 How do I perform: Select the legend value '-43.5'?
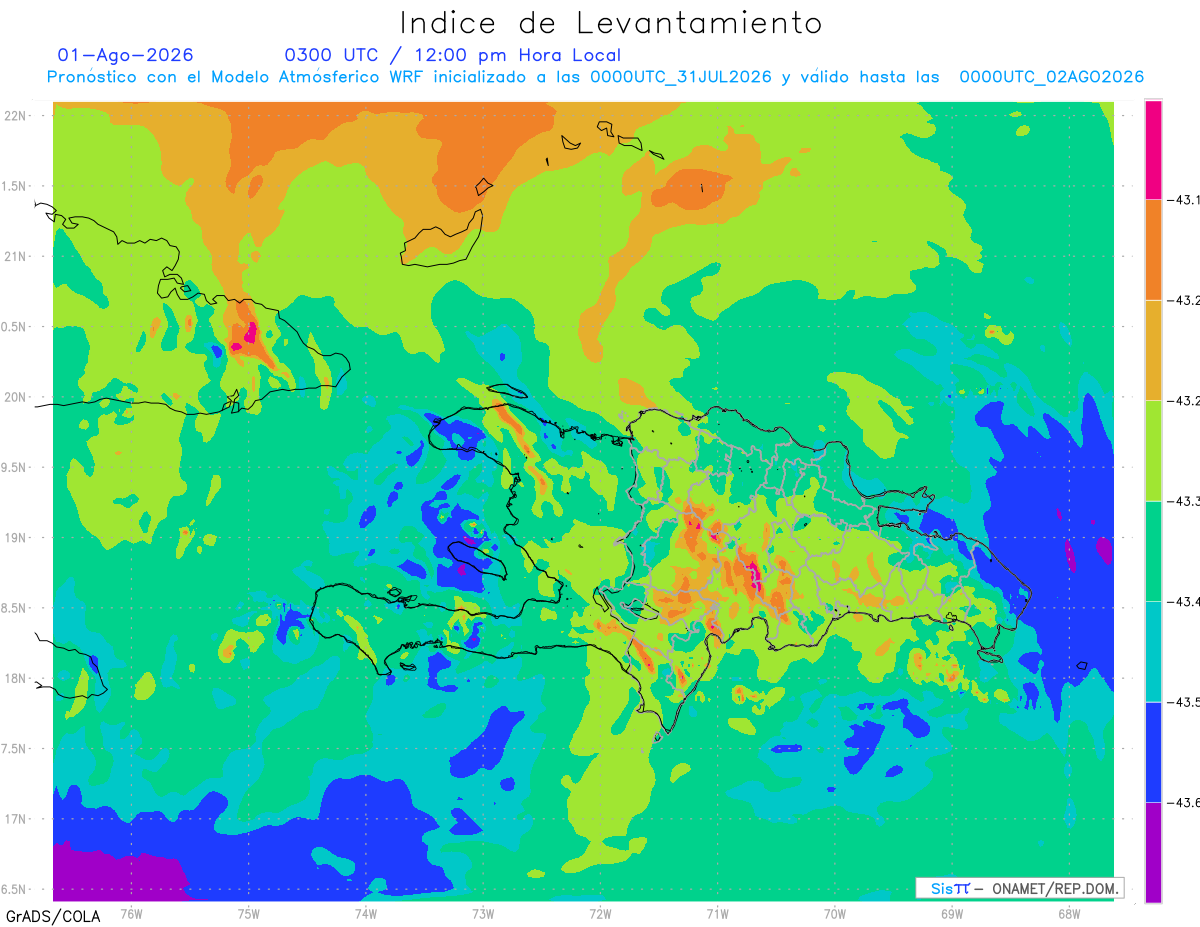coord(1185,702)
